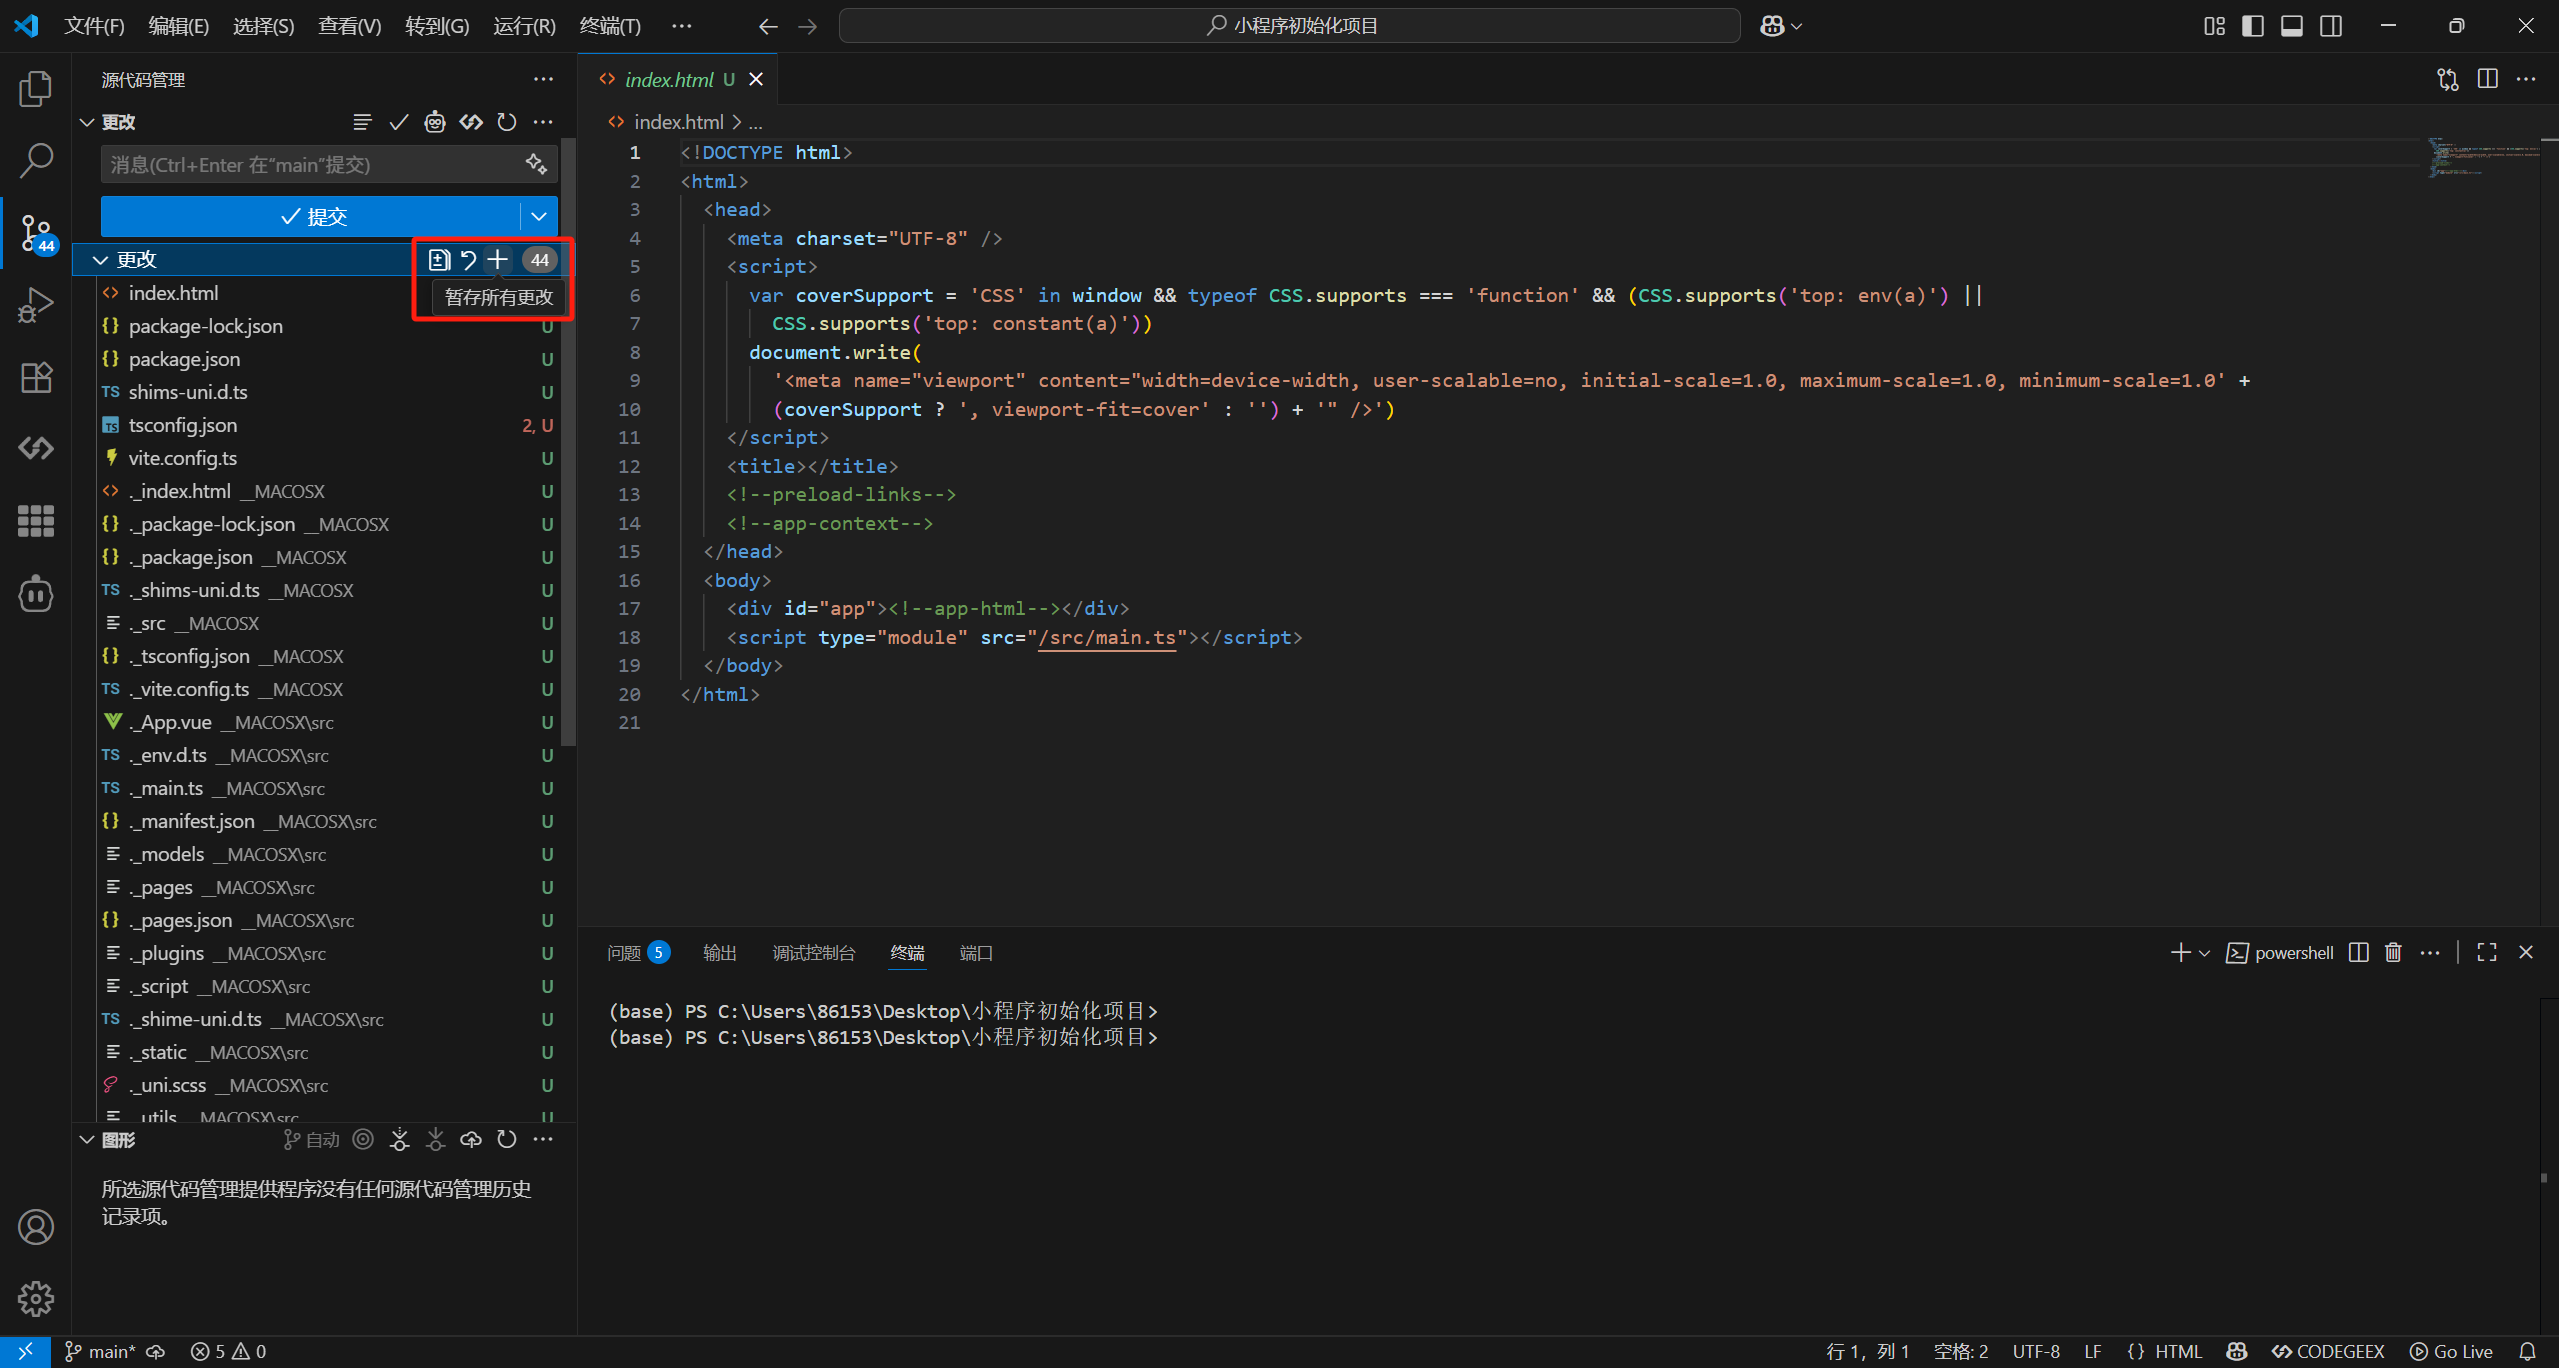The image size is (2559, 1368).
Task: Open Manage settings gear
Action: [x=36, y=1299]
